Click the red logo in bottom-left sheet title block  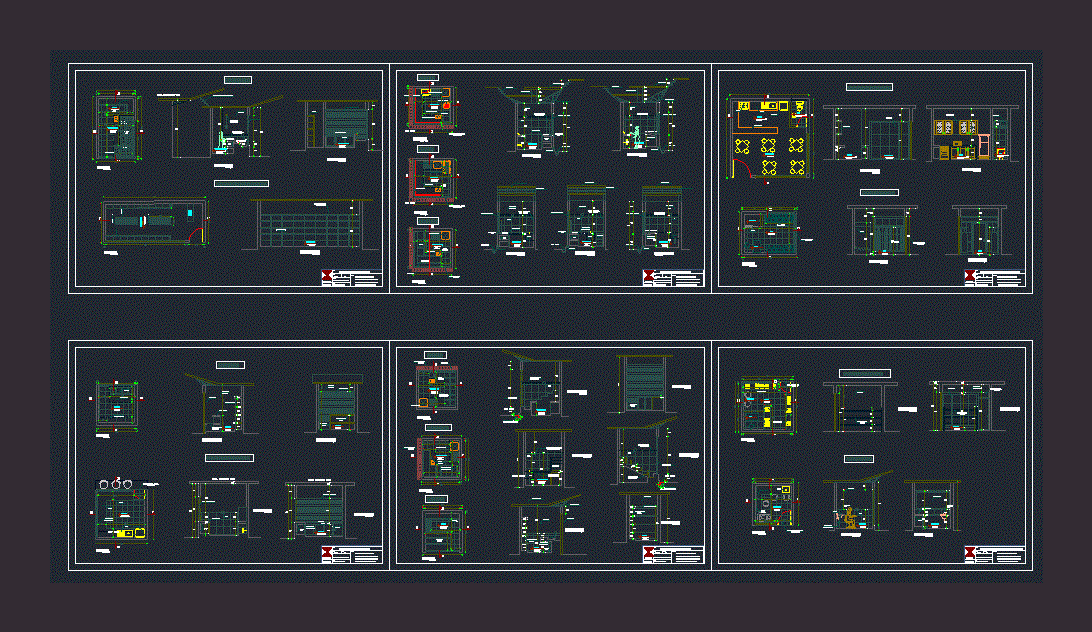click(327, 553)
